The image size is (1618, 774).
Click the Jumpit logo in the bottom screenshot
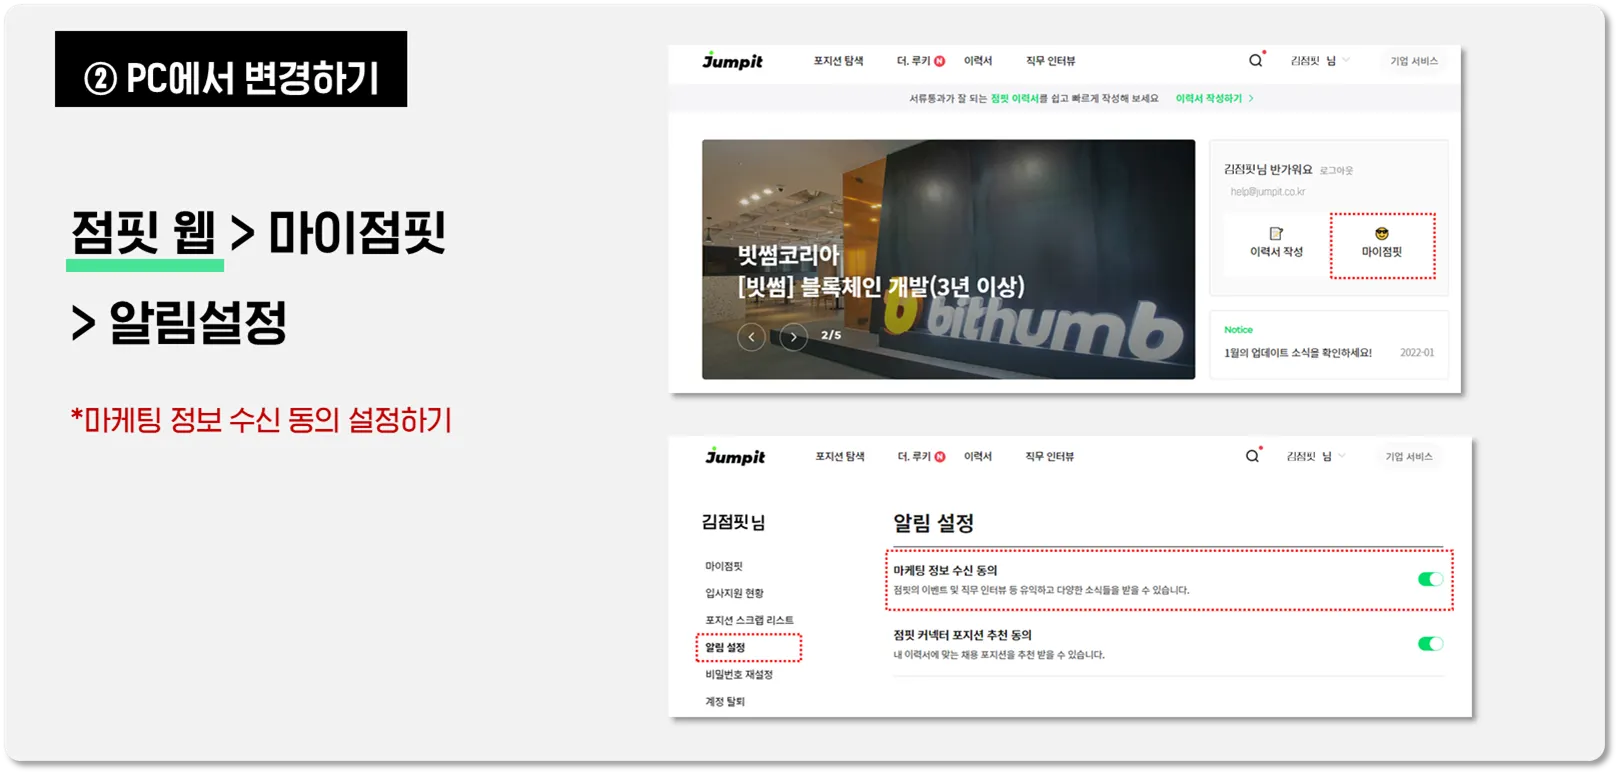(x=735, y=457)
